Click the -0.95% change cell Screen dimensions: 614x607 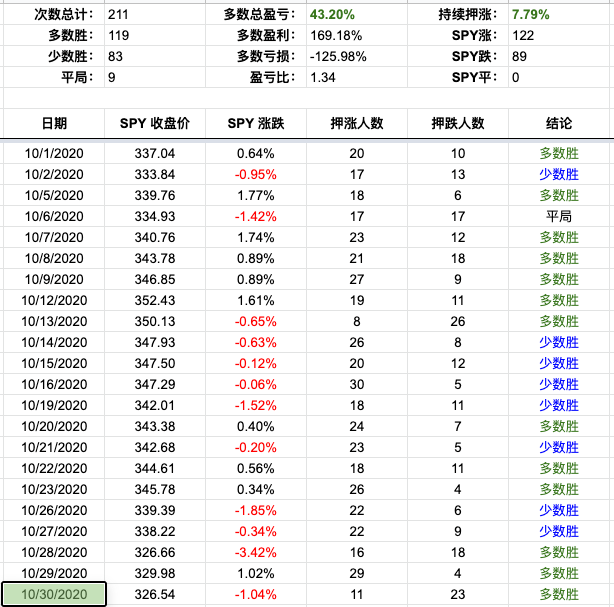pos(256,175)
